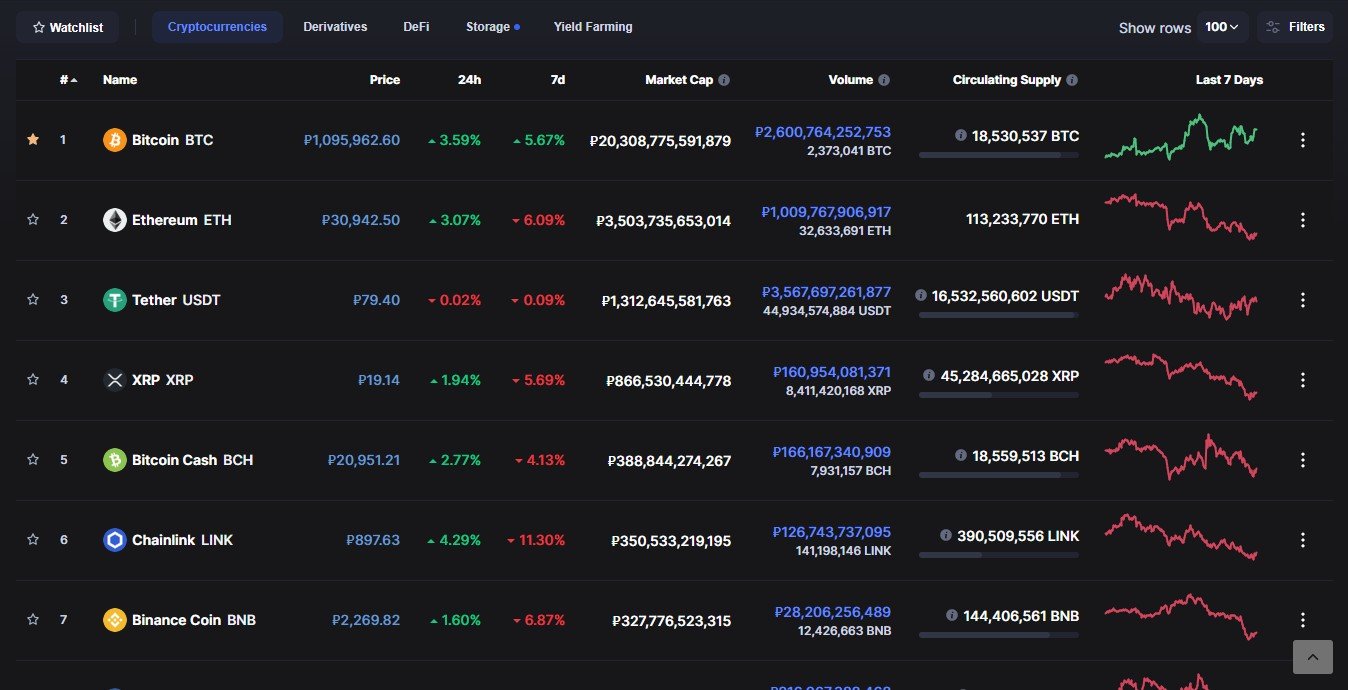Click the Bitcoin Cash coin logo
The image size is (1348, 690).
115,460
